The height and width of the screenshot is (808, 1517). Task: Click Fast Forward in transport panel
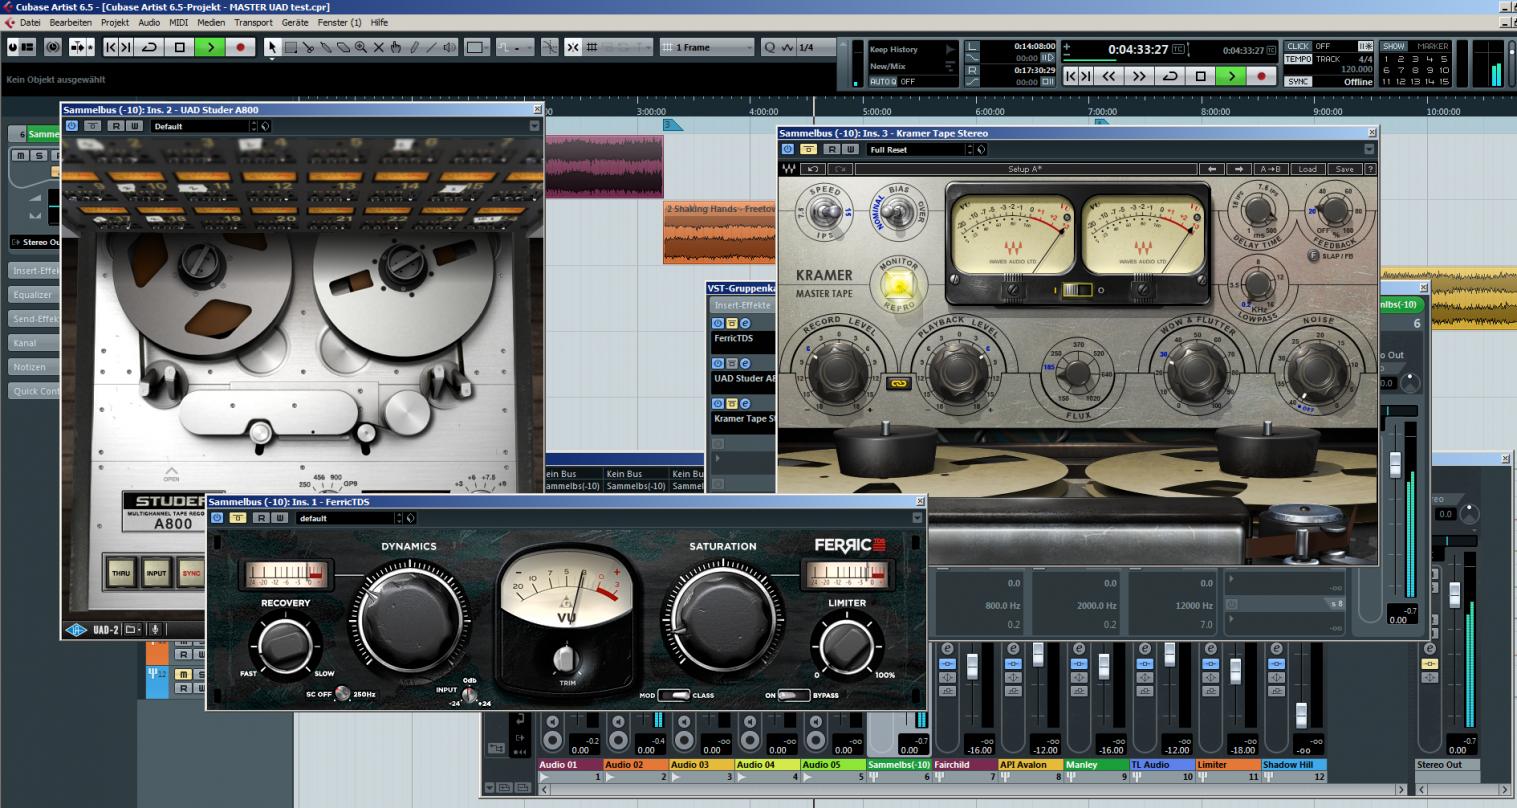tap(1138, 76)
